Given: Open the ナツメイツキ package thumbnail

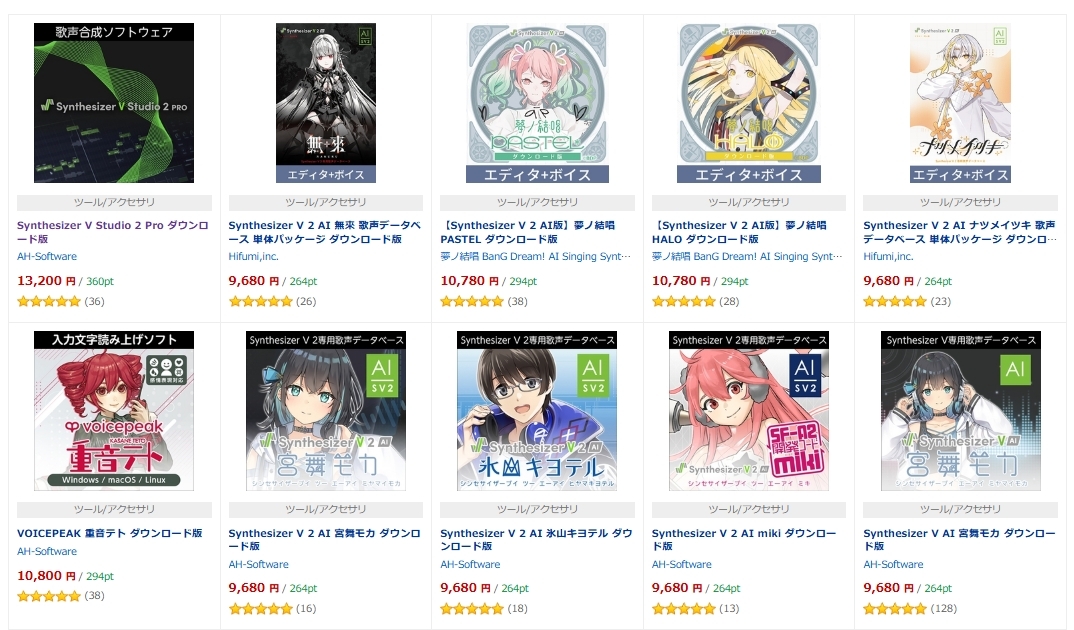Looking at the screenshot, I should (960, 103).
